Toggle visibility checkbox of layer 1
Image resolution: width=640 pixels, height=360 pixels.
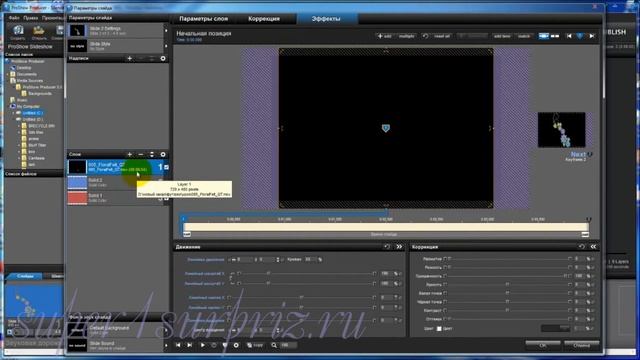[166, 167]
